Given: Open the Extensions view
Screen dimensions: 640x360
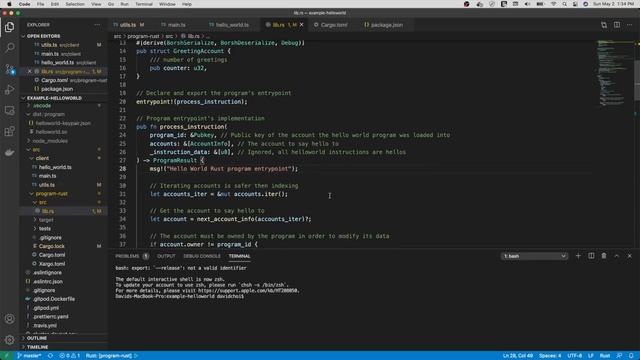Looking at the screenshot, I should click(x=9, y=131).
